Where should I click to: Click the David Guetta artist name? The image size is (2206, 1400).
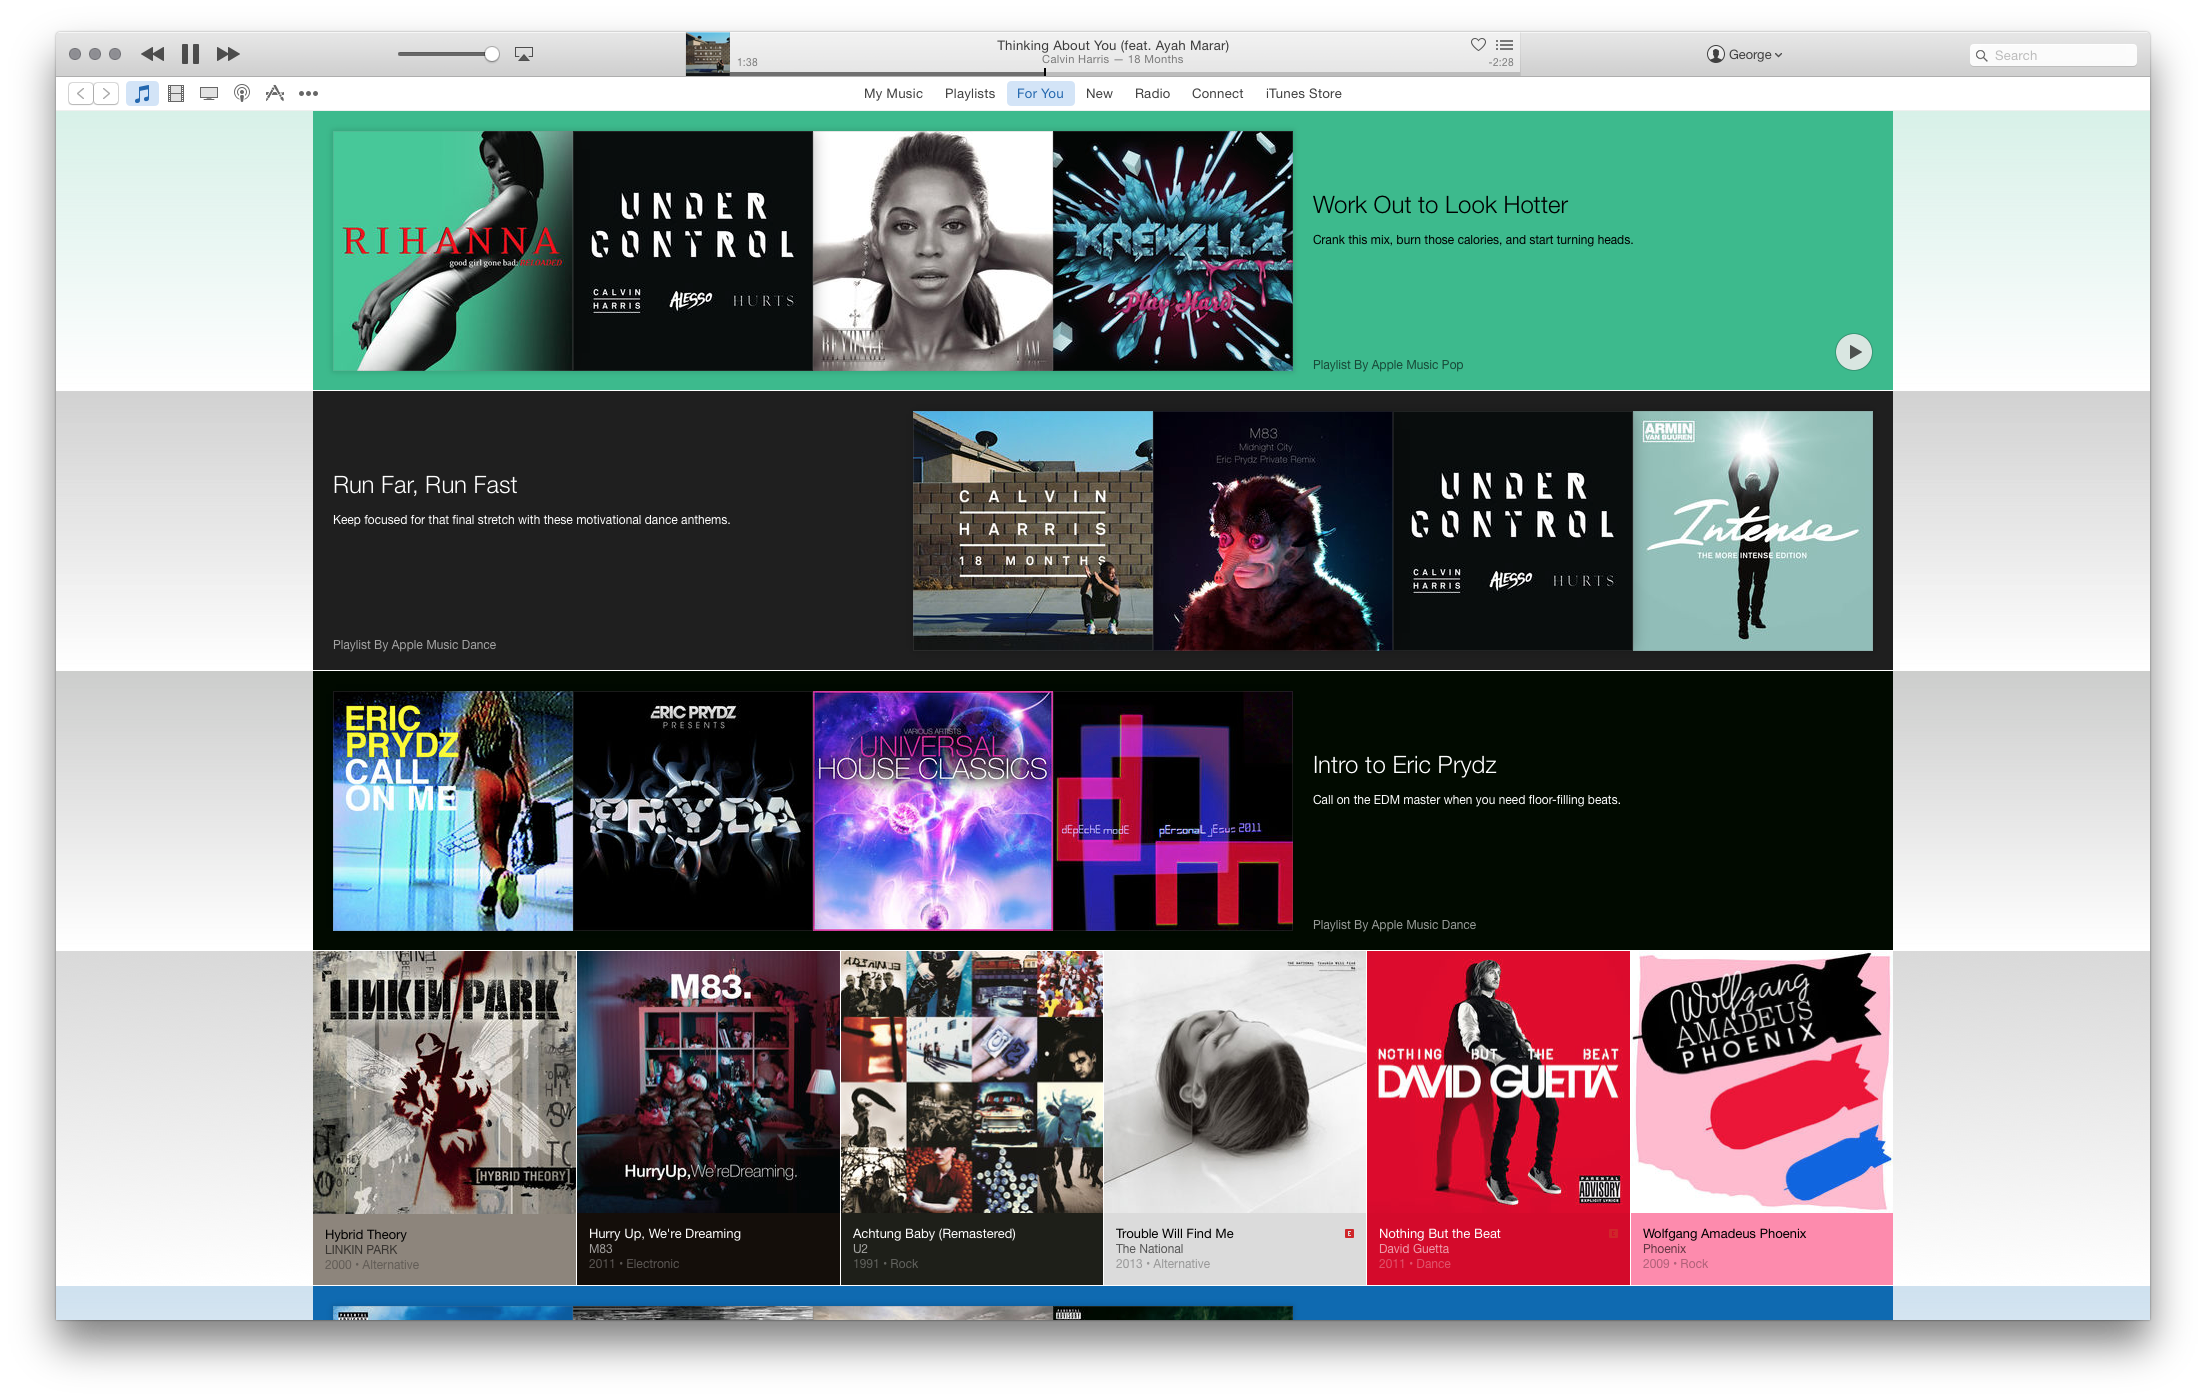pos(1413,1249)
